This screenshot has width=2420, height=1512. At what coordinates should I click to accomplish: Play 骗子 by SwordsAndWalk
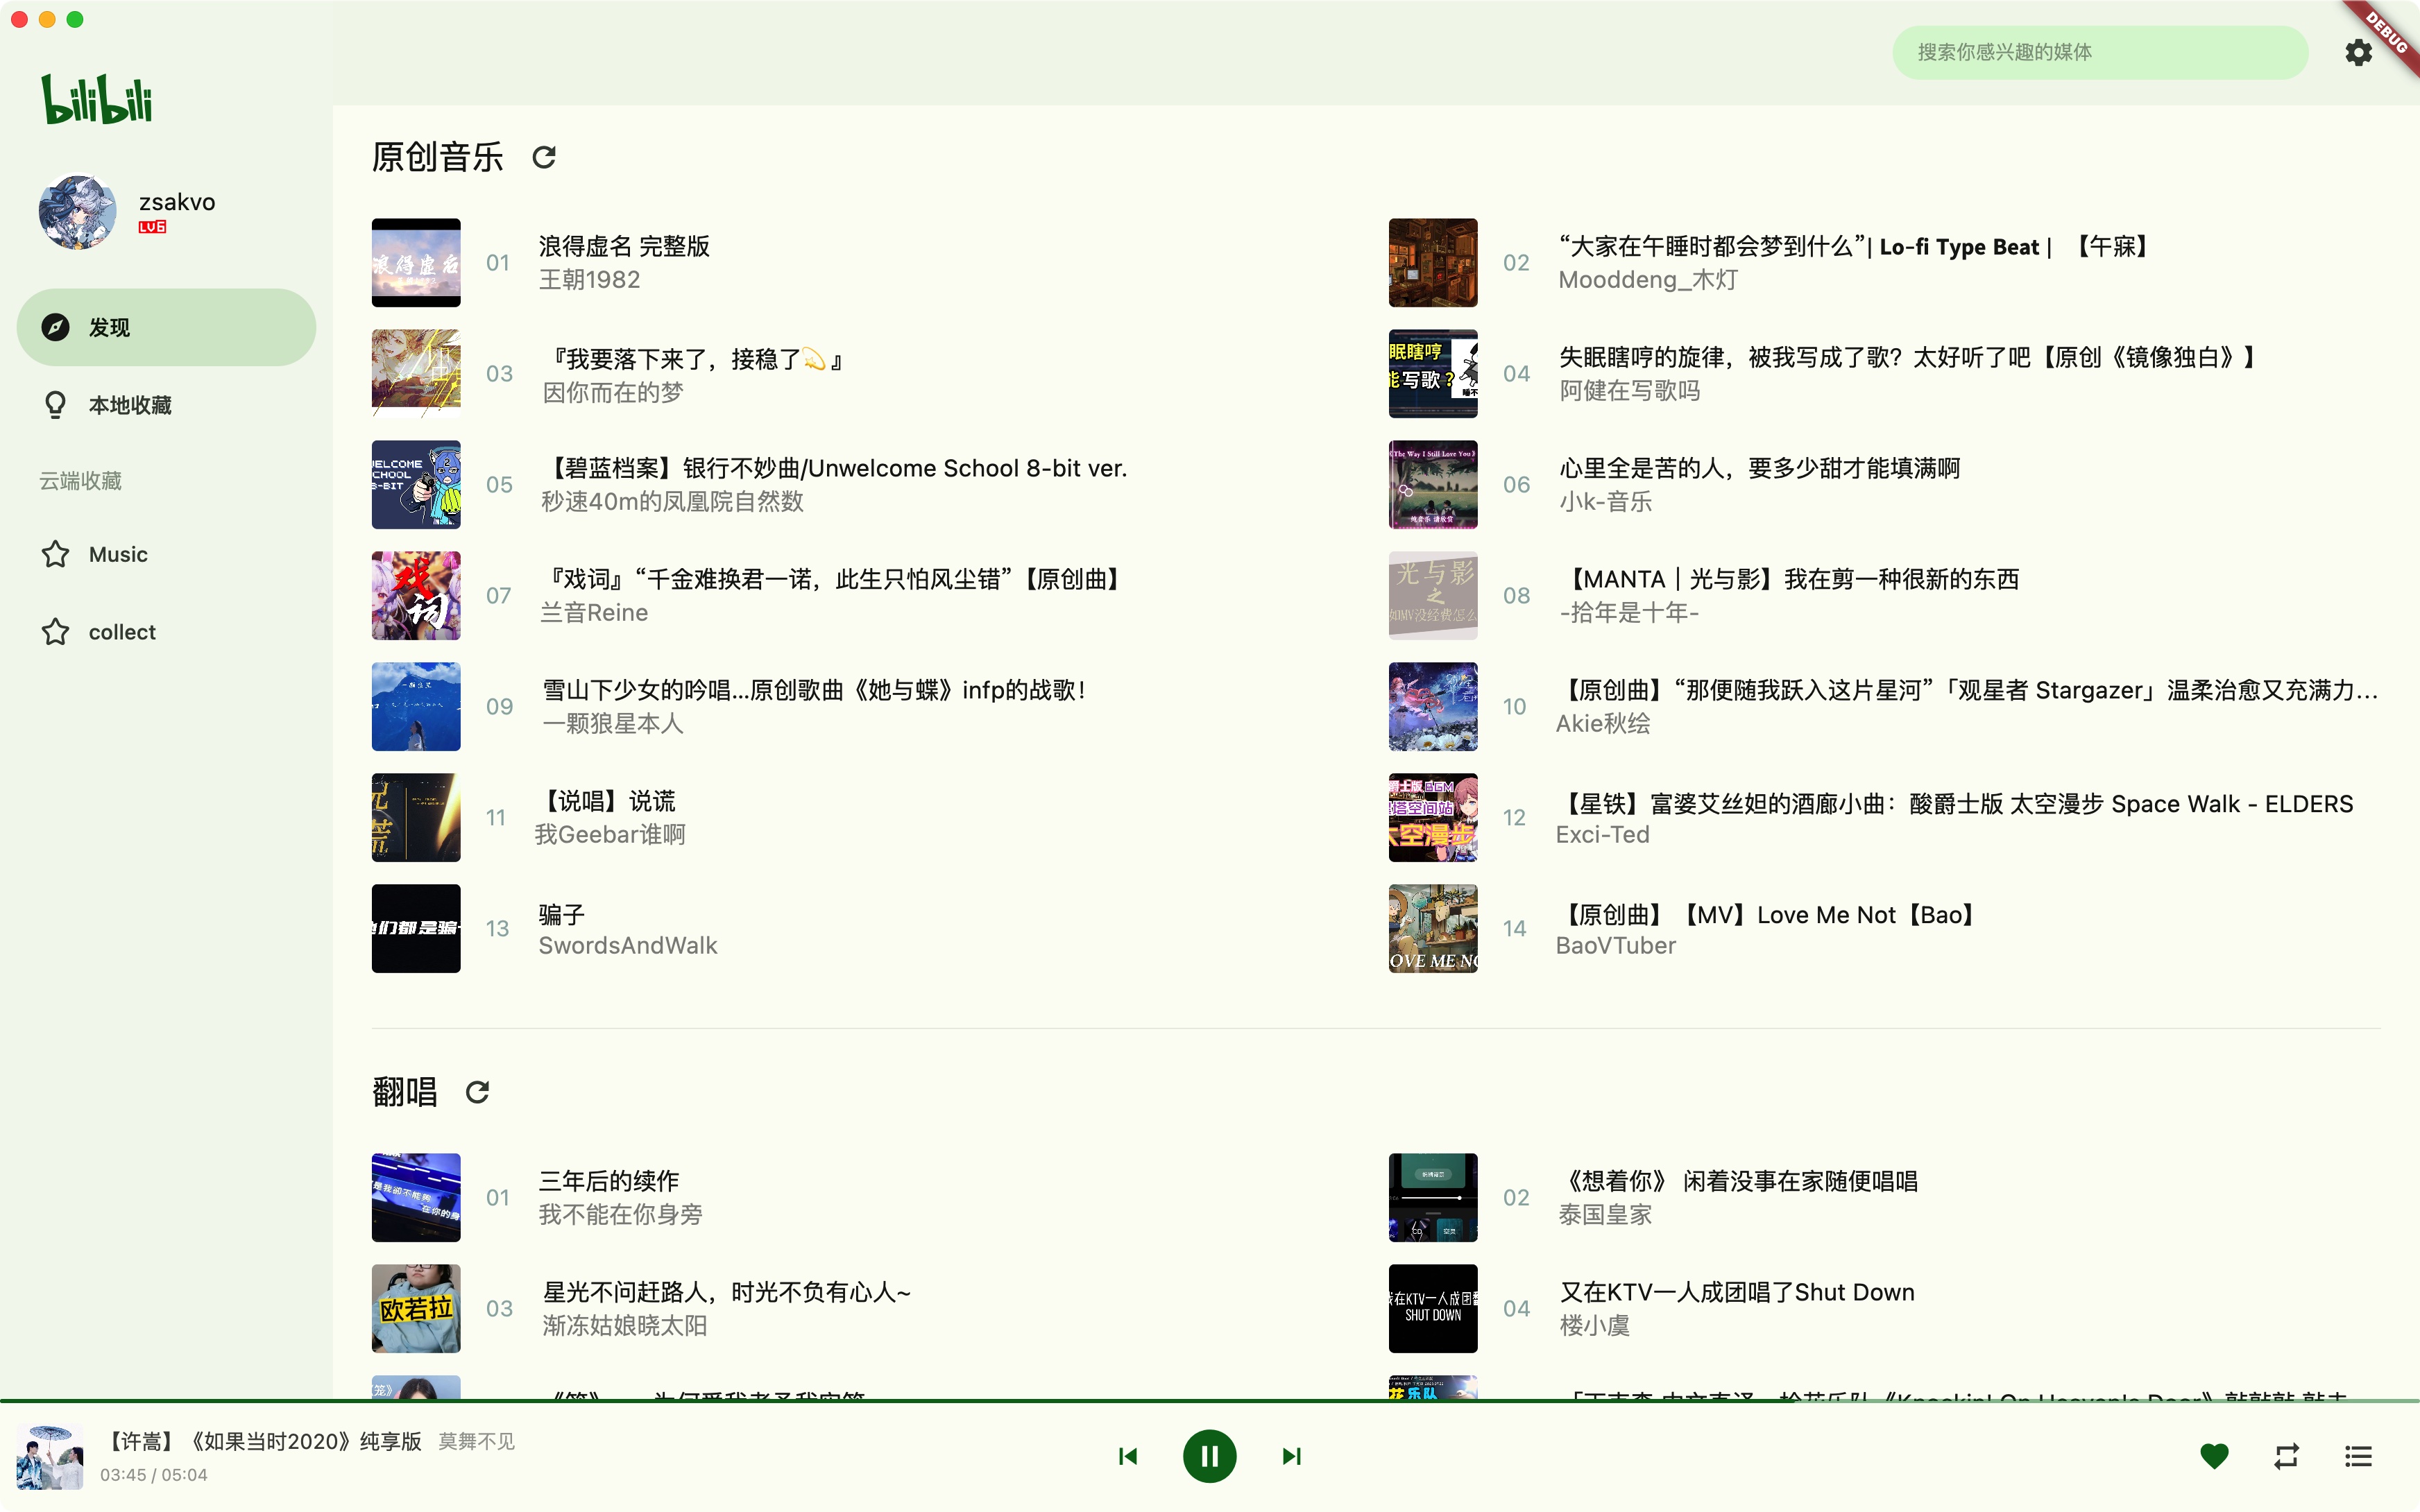click(x=561, y=914)
